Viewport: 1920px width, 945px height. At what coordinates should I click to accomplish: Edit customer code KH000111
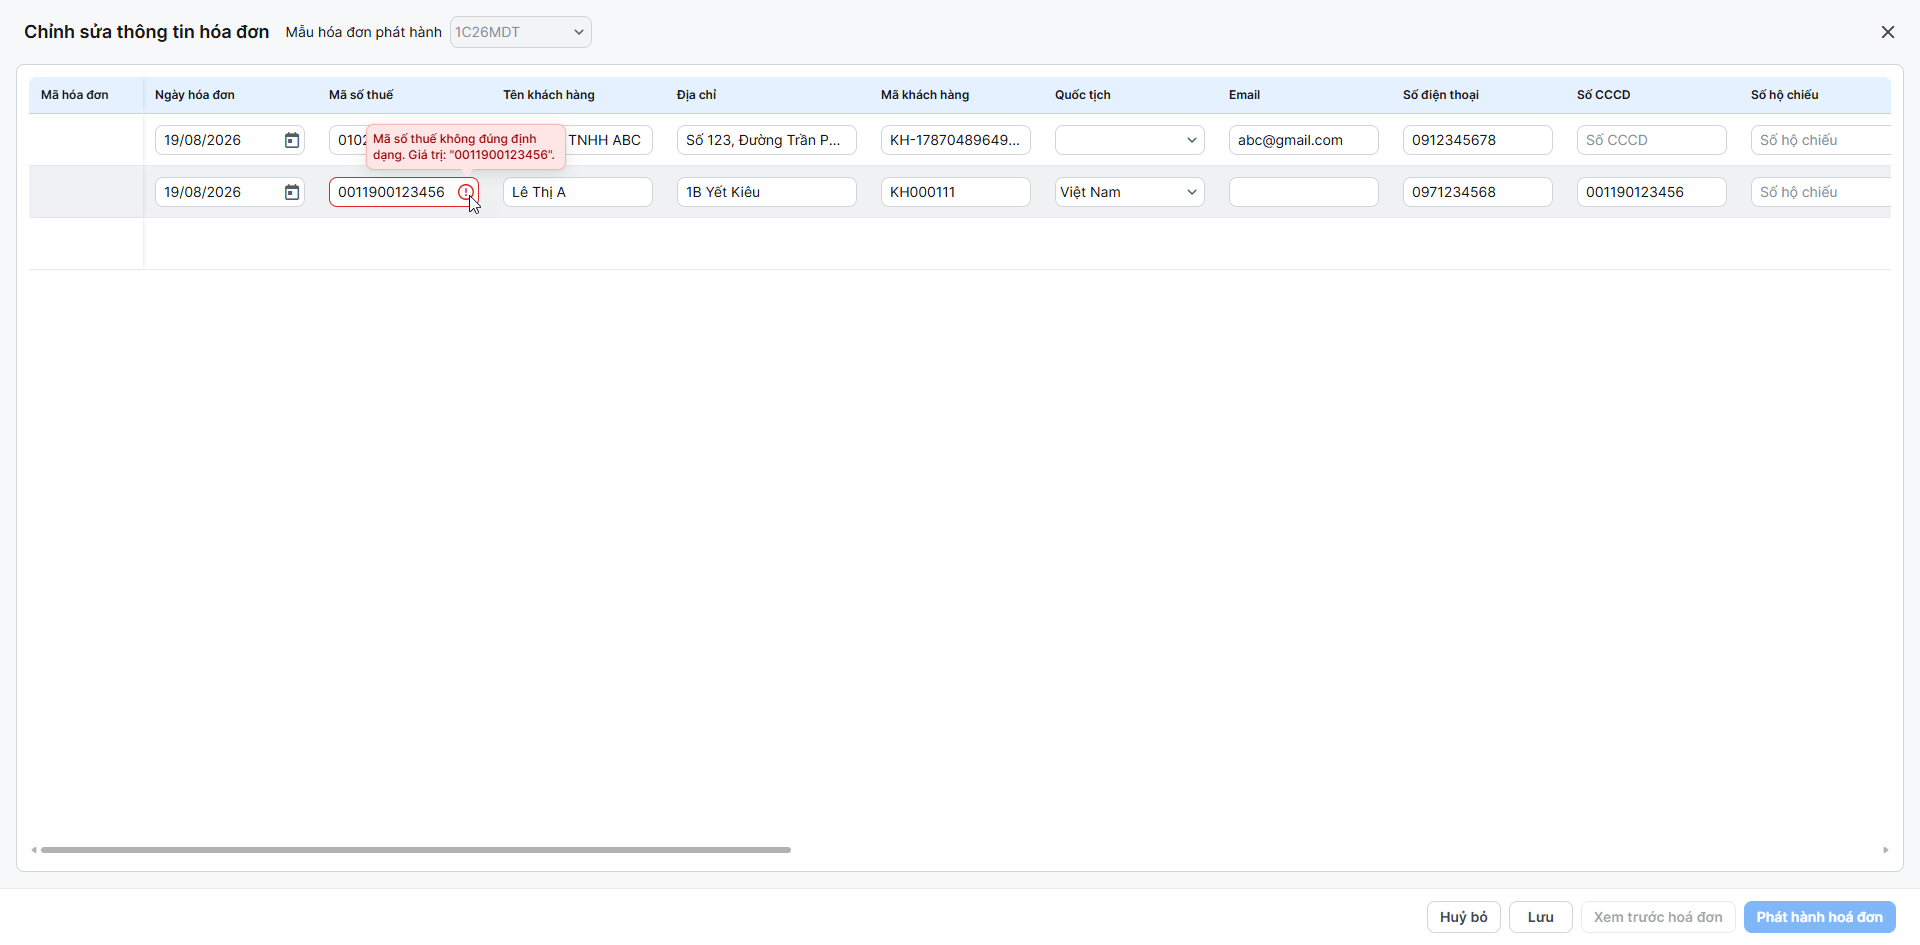click(956, 192)
